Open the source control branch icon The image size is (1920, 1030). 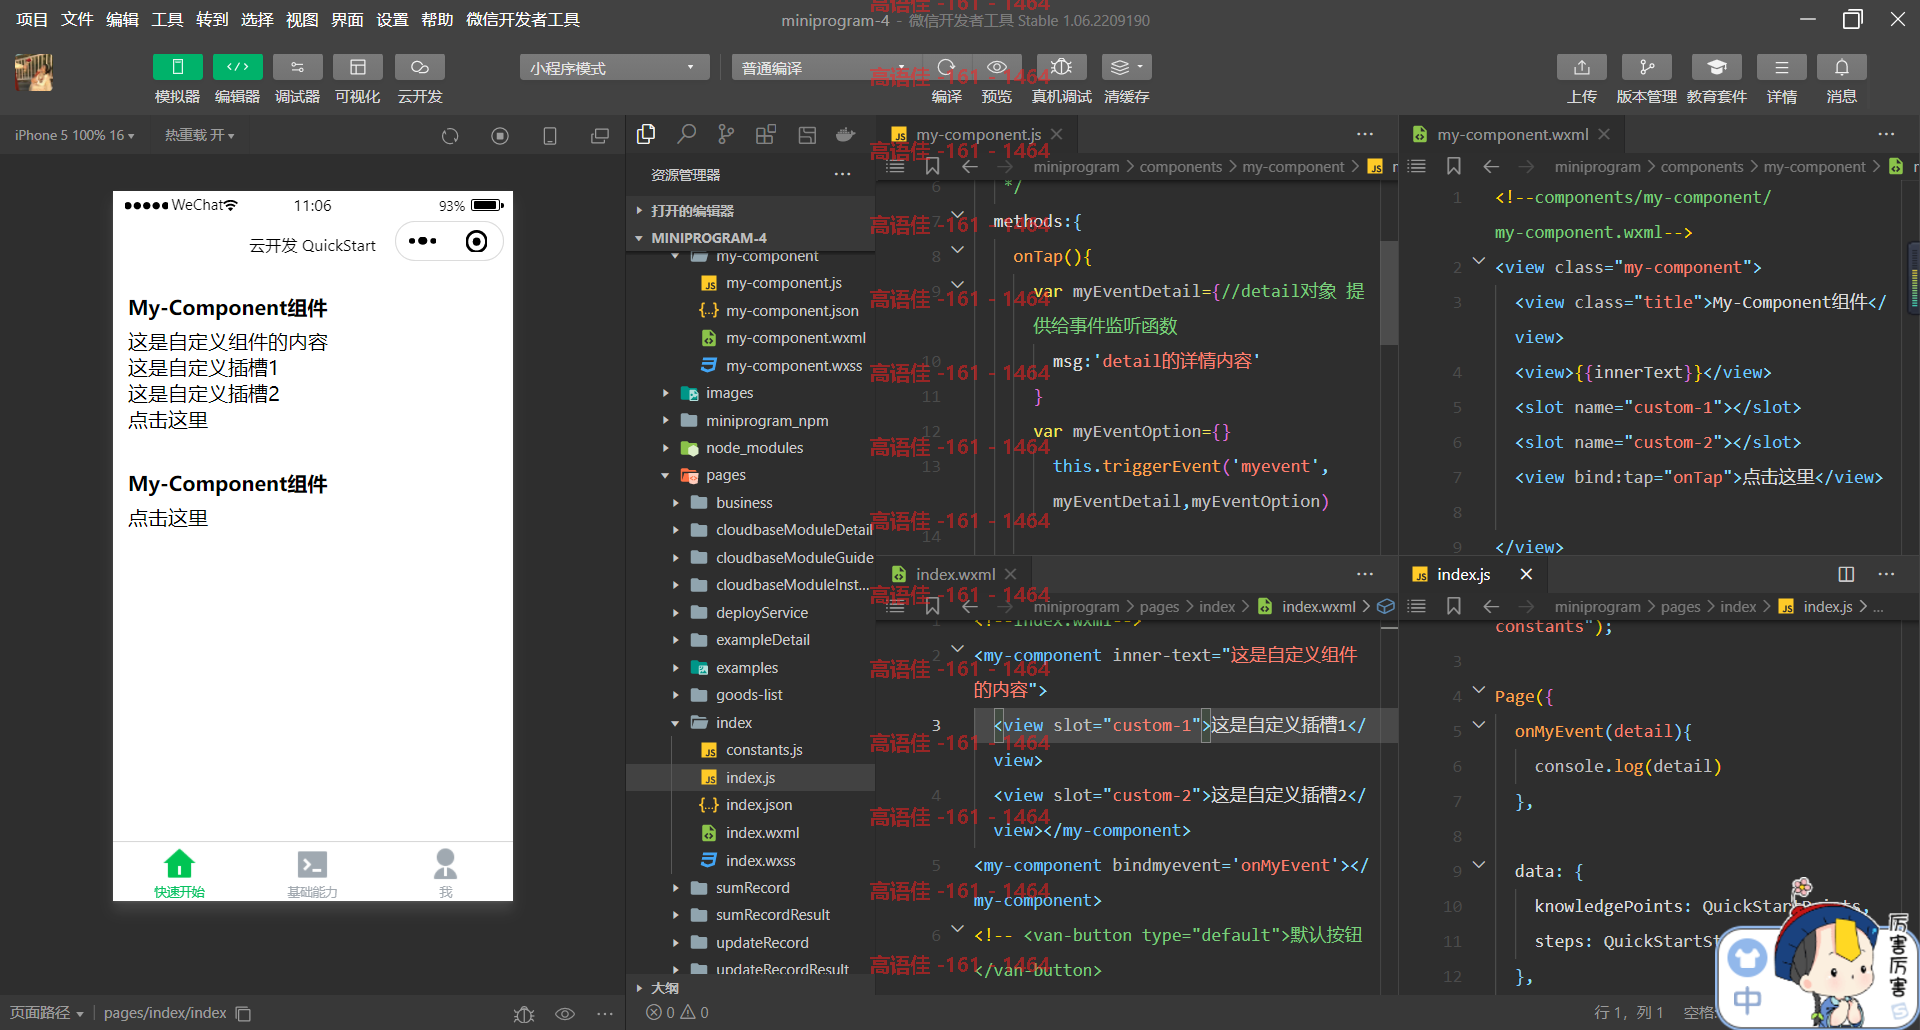[726, 134]
